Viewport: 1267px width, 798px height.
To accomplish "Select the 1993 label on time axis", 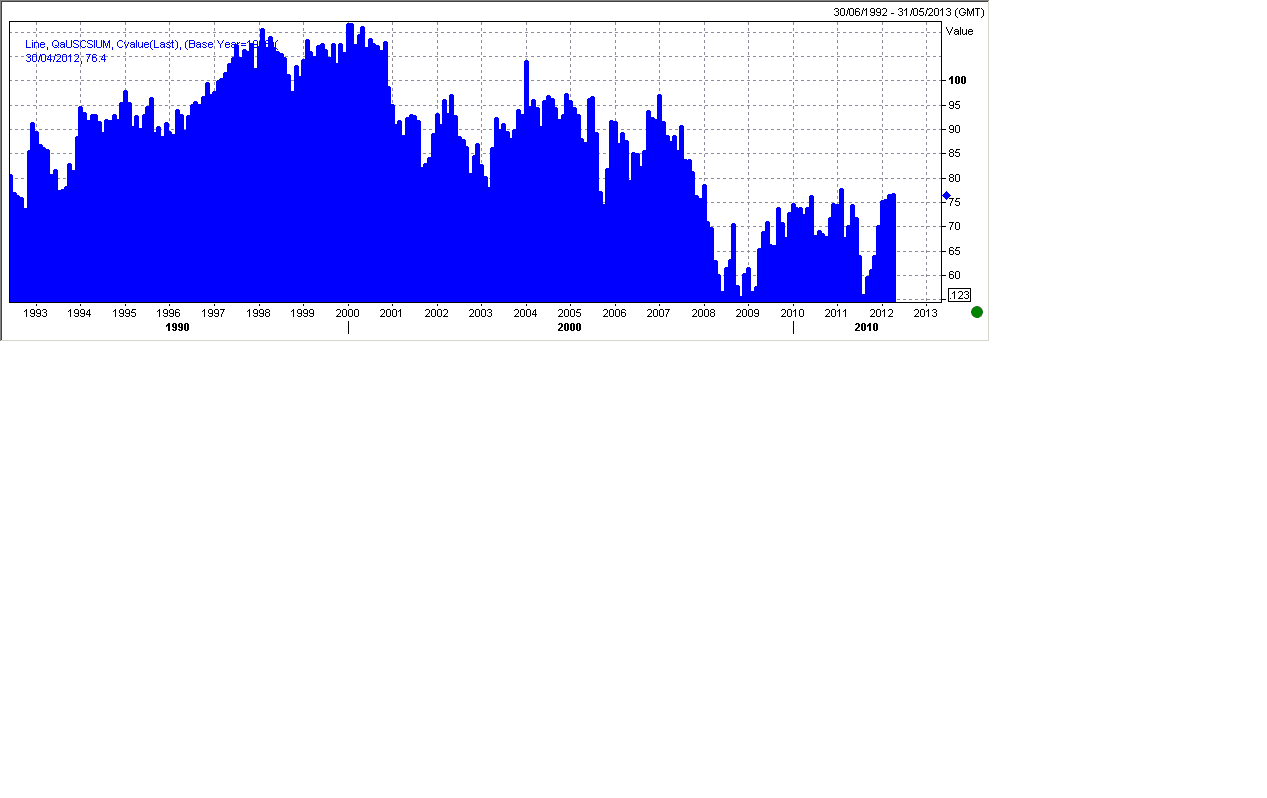I will click(35, 313).
